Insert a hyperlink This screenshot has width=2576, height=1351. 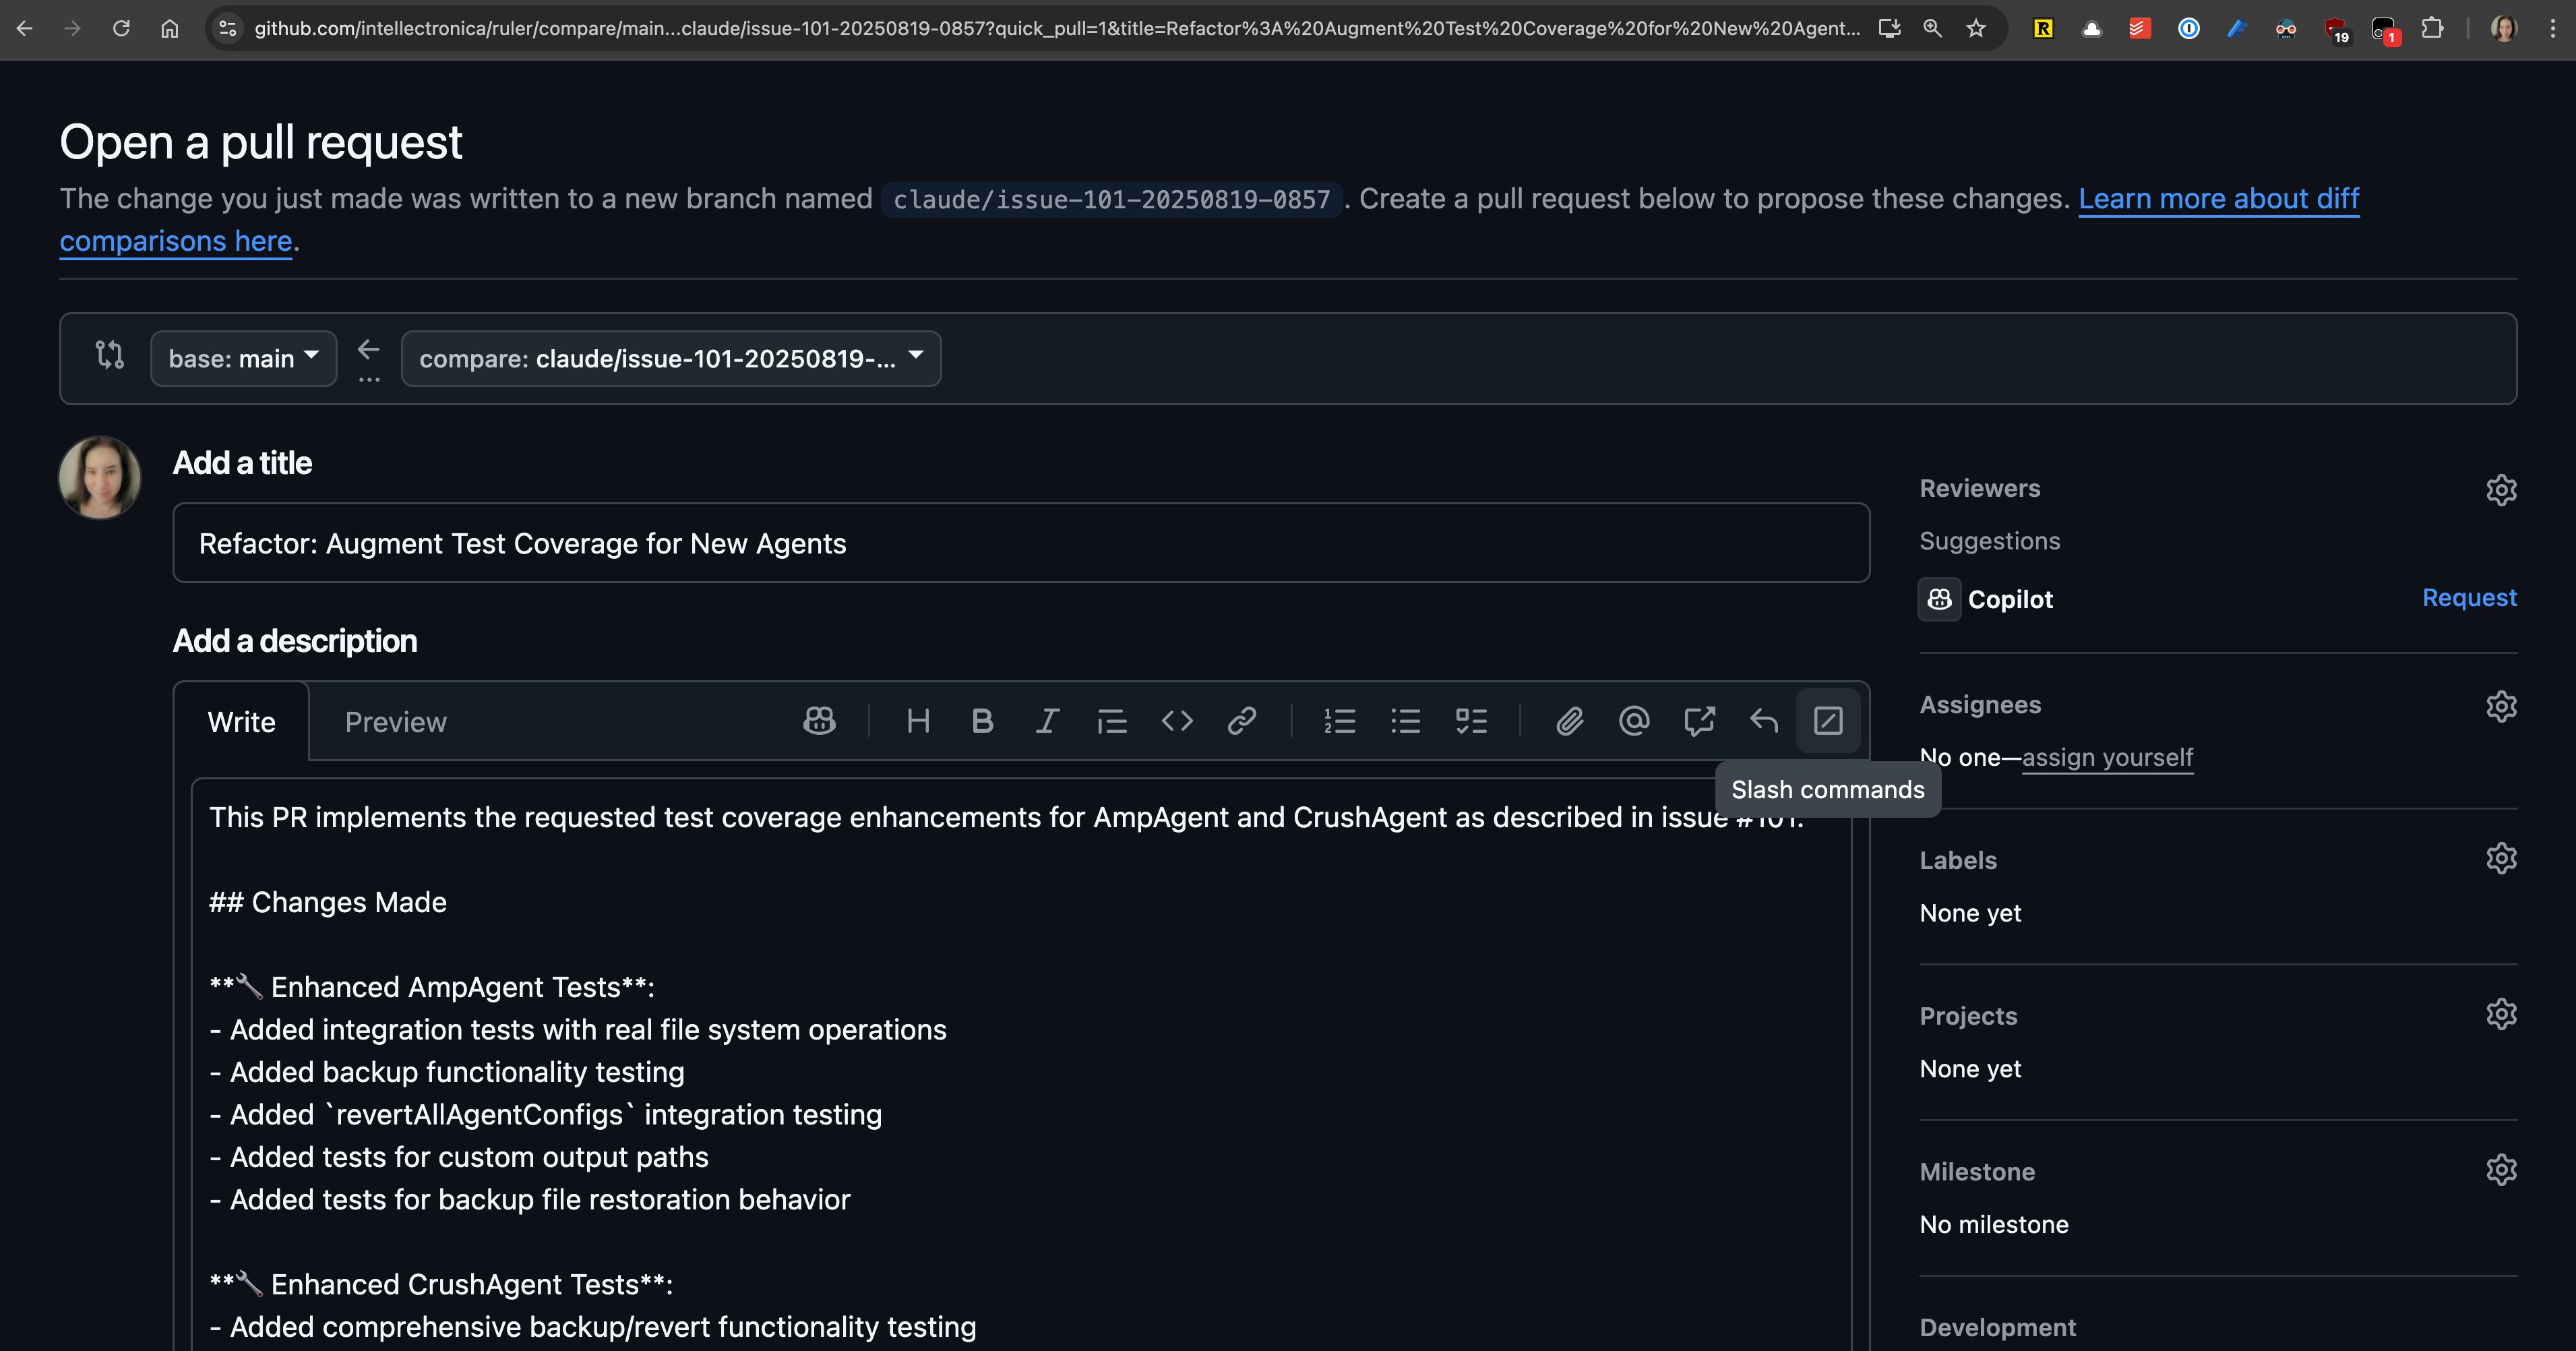click(x=1241, y=721)
